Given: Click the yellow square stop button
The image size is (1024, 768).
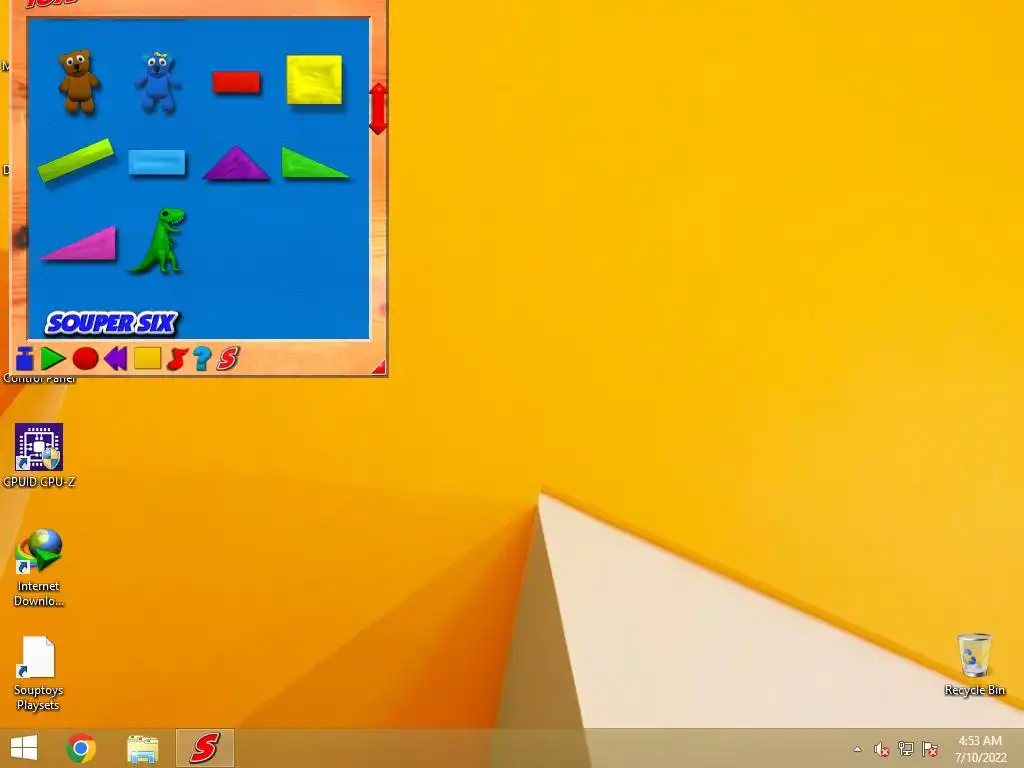Looking at the screenshot, I should point(148,358).
